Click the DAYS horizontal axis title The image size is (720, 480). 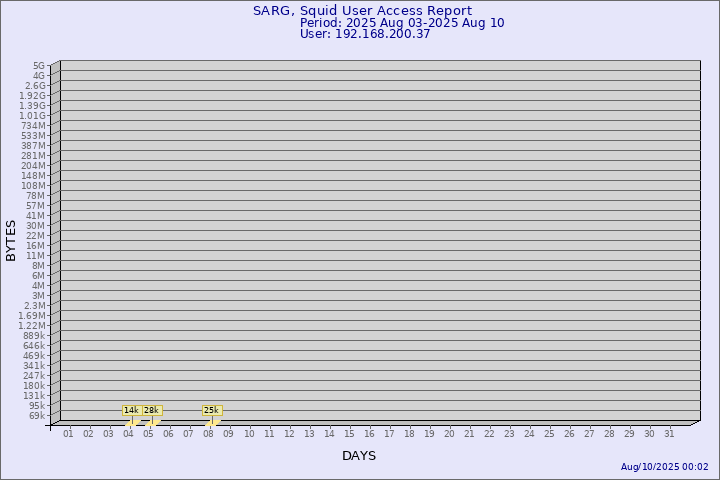point(359,456)
